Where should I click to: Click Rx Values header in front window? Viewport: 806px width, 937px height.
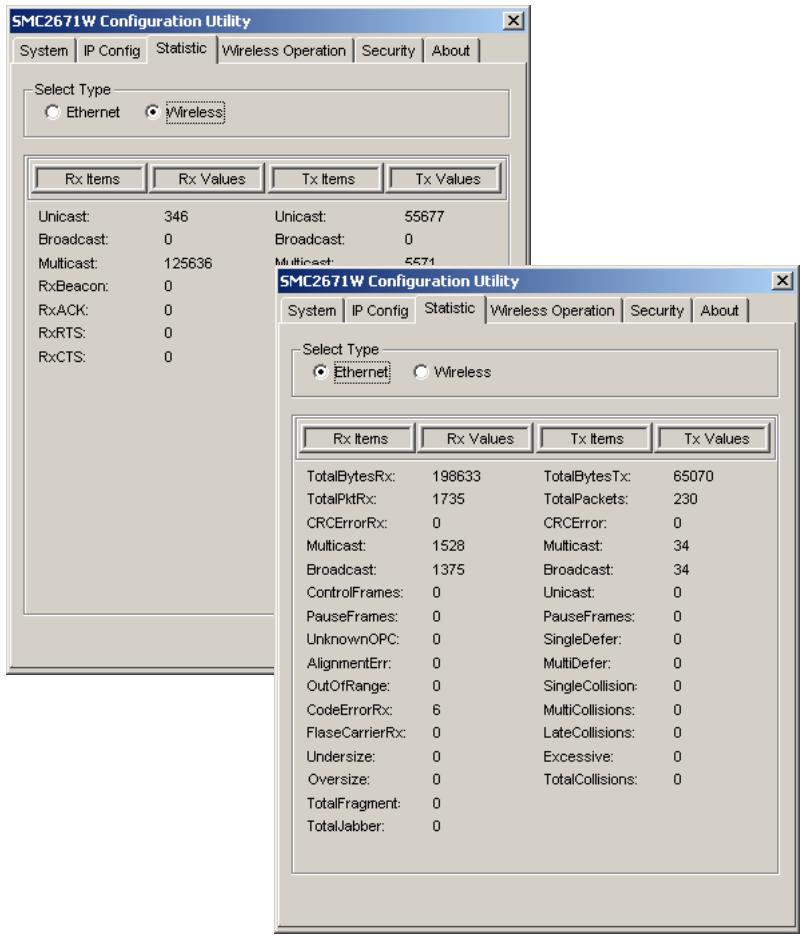pos(477,439)
